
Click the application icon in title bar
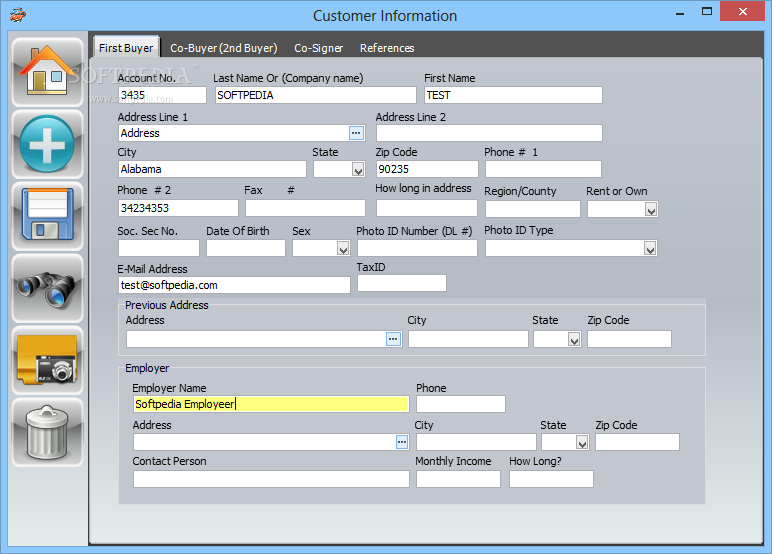(x=18, y=15)
